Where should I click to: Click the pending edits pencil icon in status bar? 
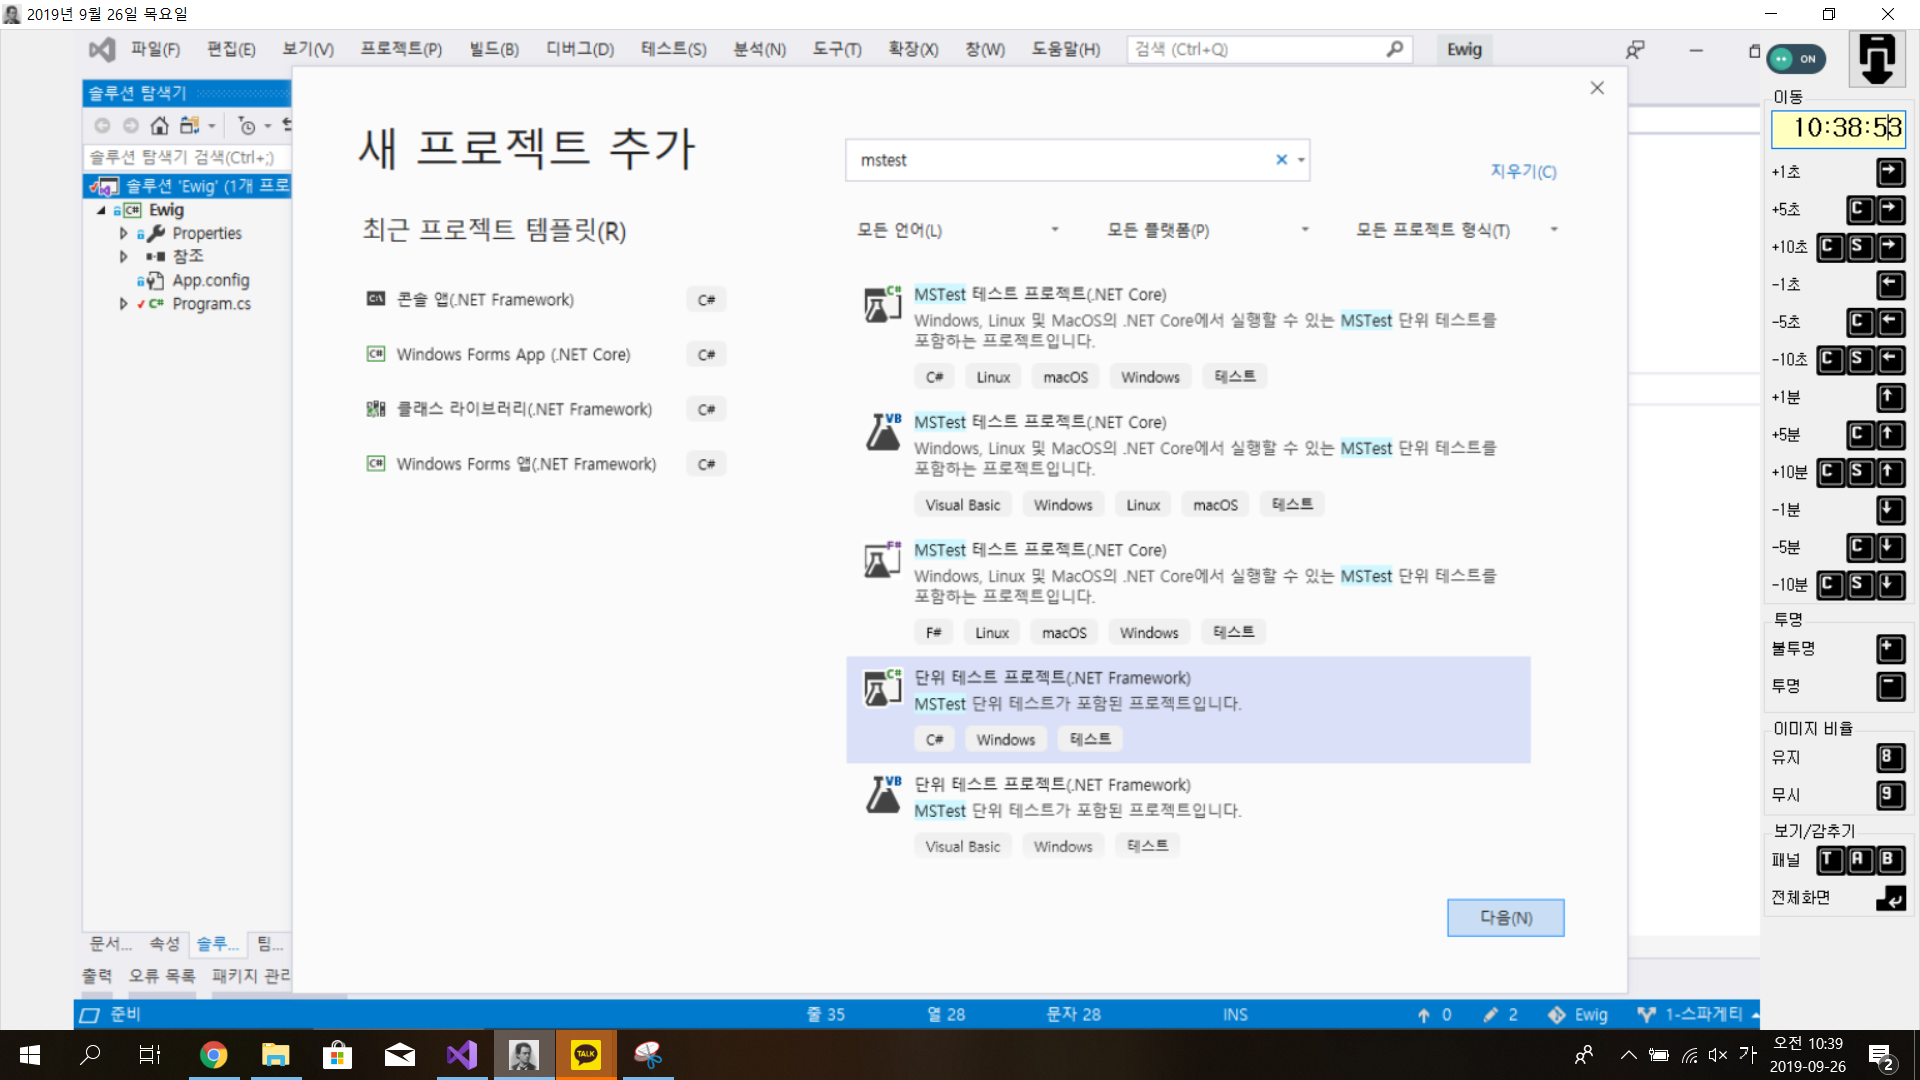pyautogui.click(x=1491, y=1014)
